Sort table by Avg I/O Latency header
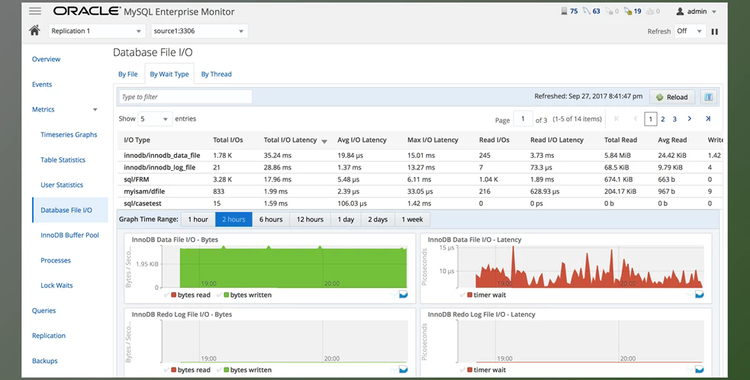 [x=362, y=140]
